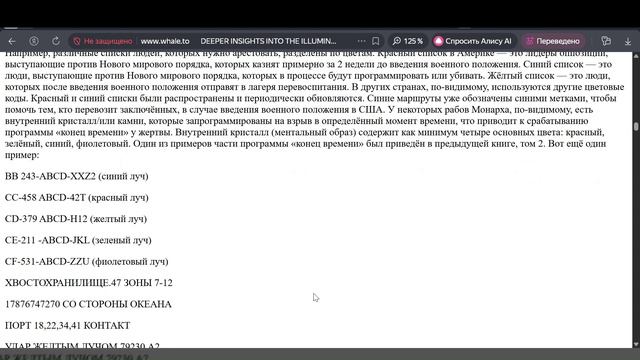Click the scrollbar down arrow
Screen dimensions: 640x360
tap(636, 344)
